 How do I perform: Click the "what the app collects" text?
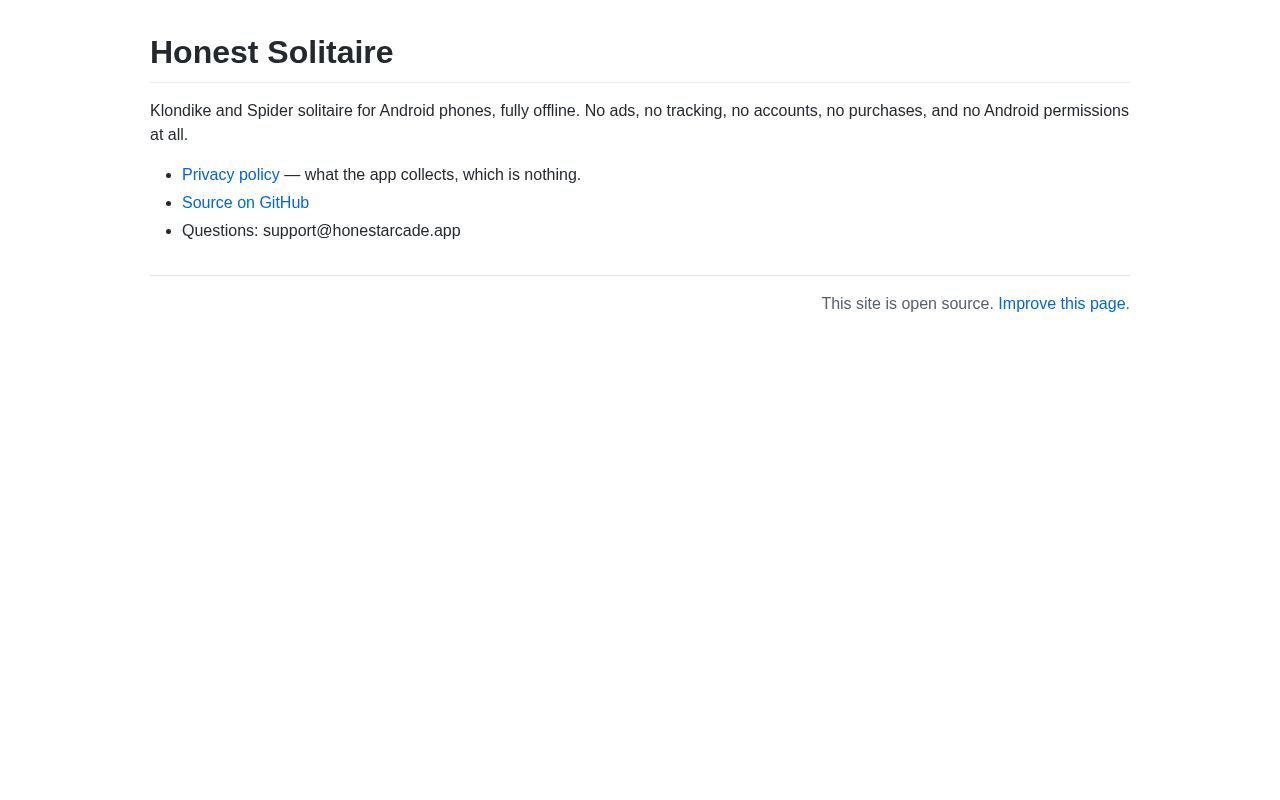click(x=380, y=175)
